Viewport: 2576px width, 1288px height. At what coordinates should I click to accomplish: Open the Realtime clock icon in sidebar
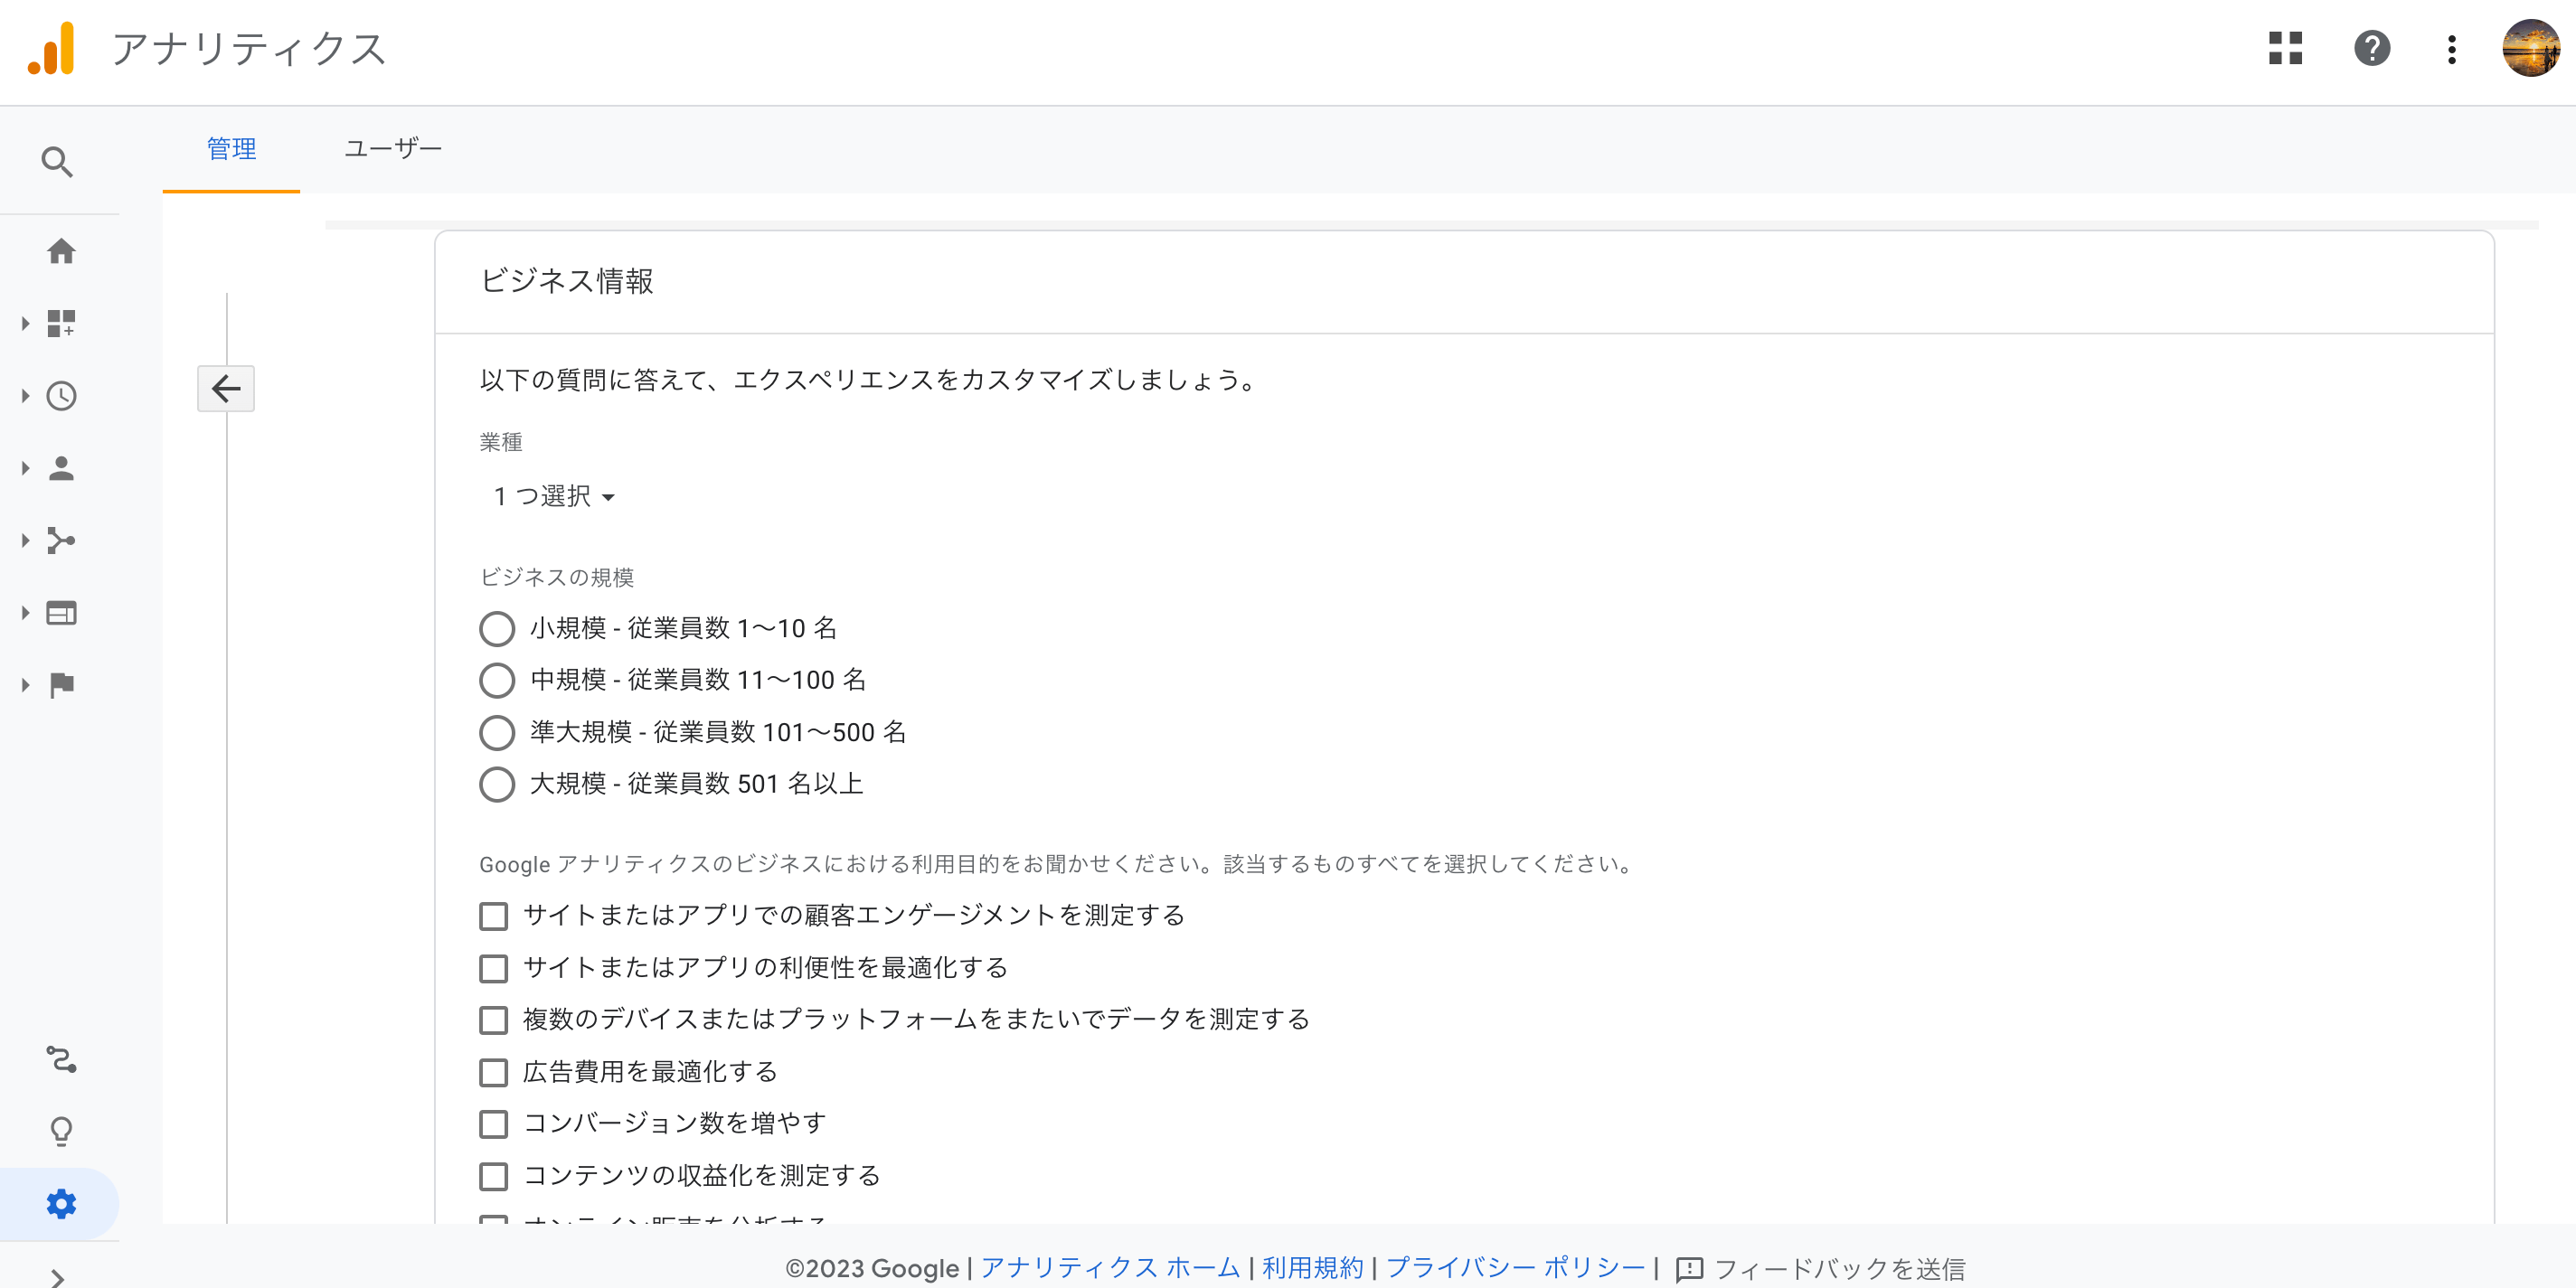(61, 396)
